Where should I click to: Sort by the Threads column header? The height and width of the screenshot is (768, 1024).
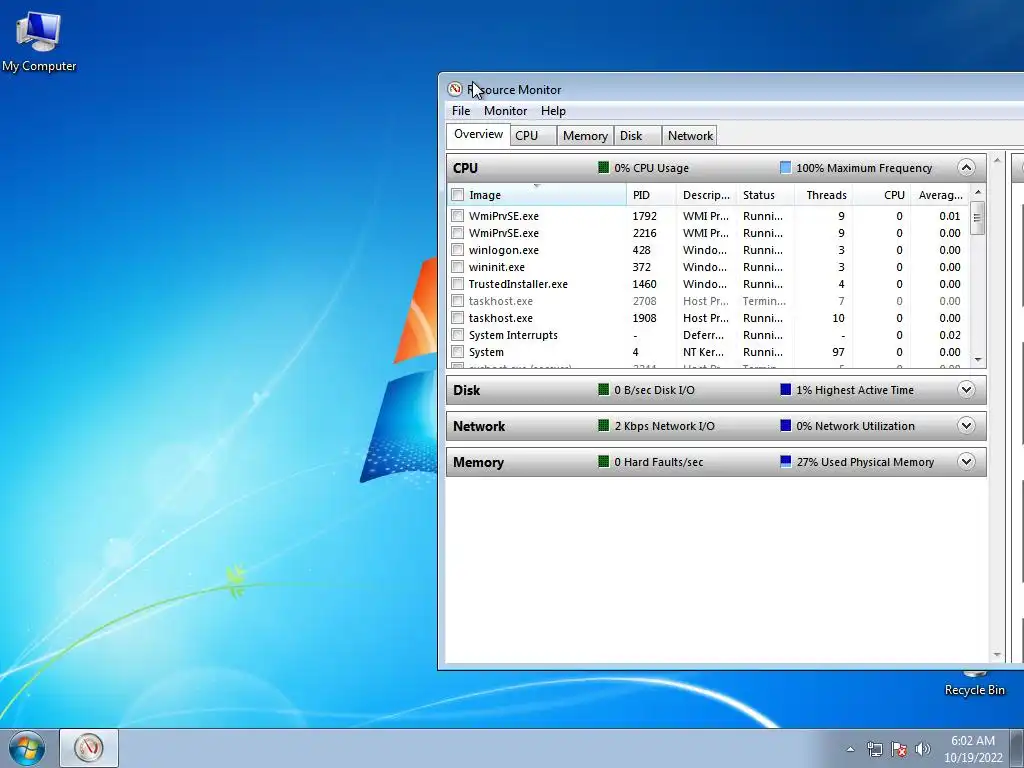point(823,195)
